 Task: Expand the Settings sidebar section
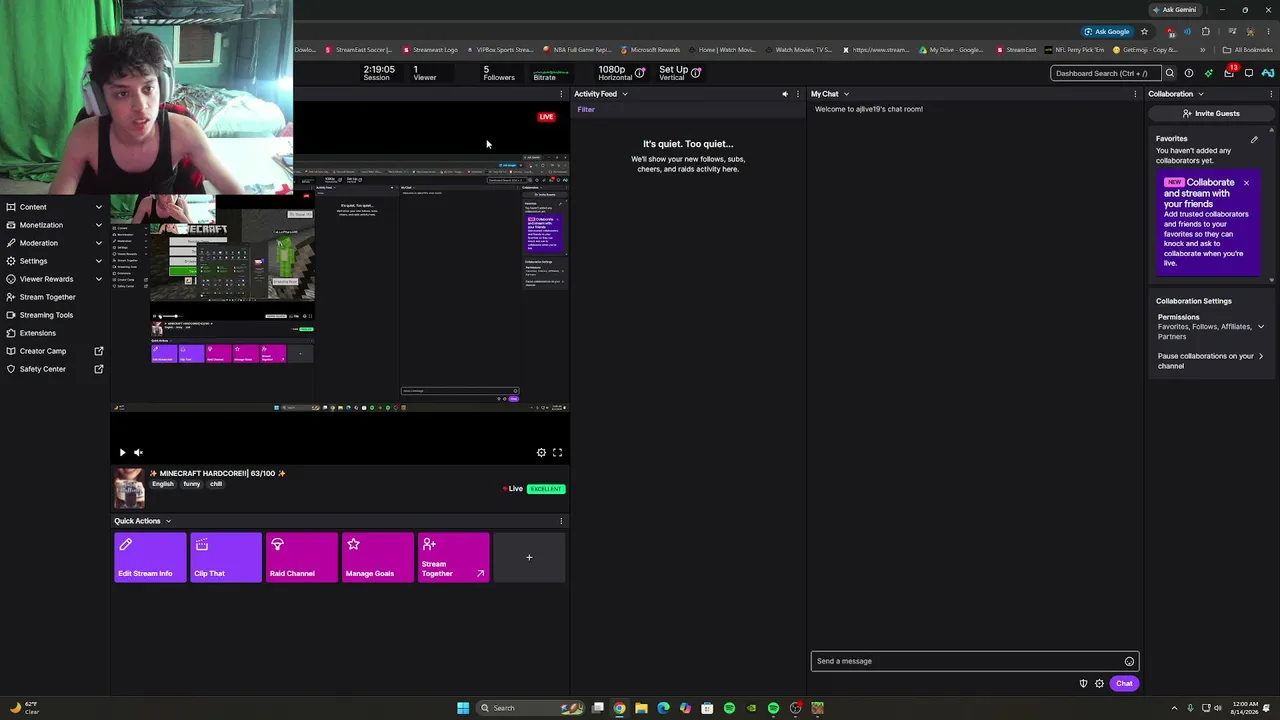[55, 261]
